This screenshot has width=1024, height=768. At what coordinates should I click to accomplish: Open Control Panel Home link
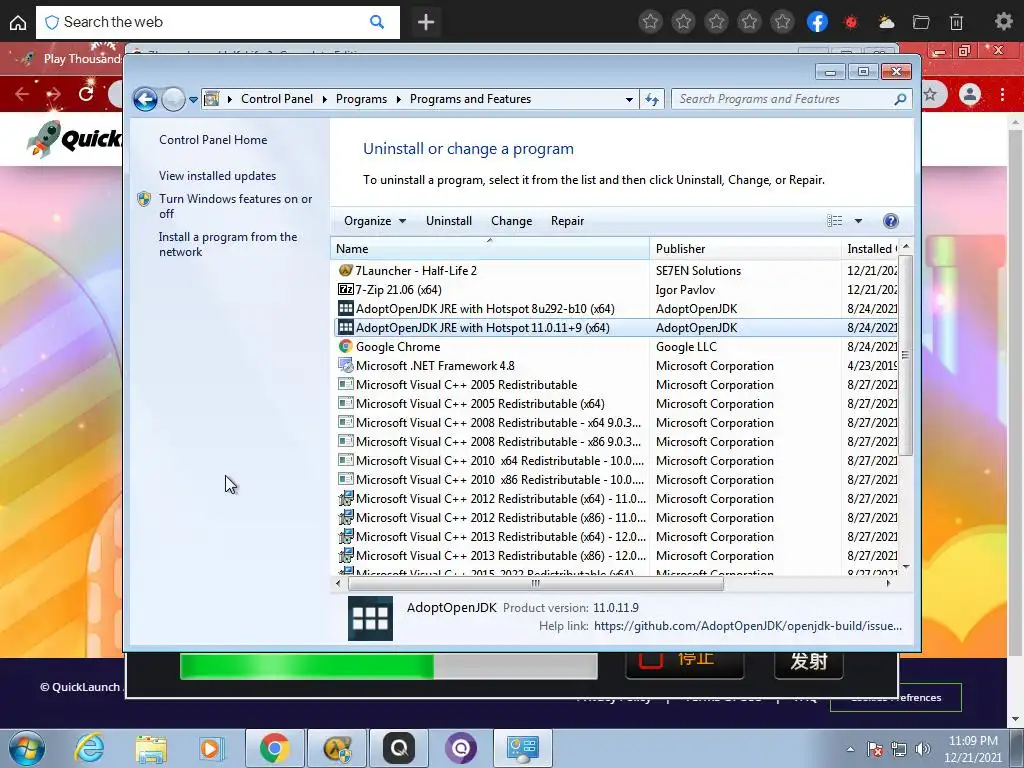coord(213,140)
